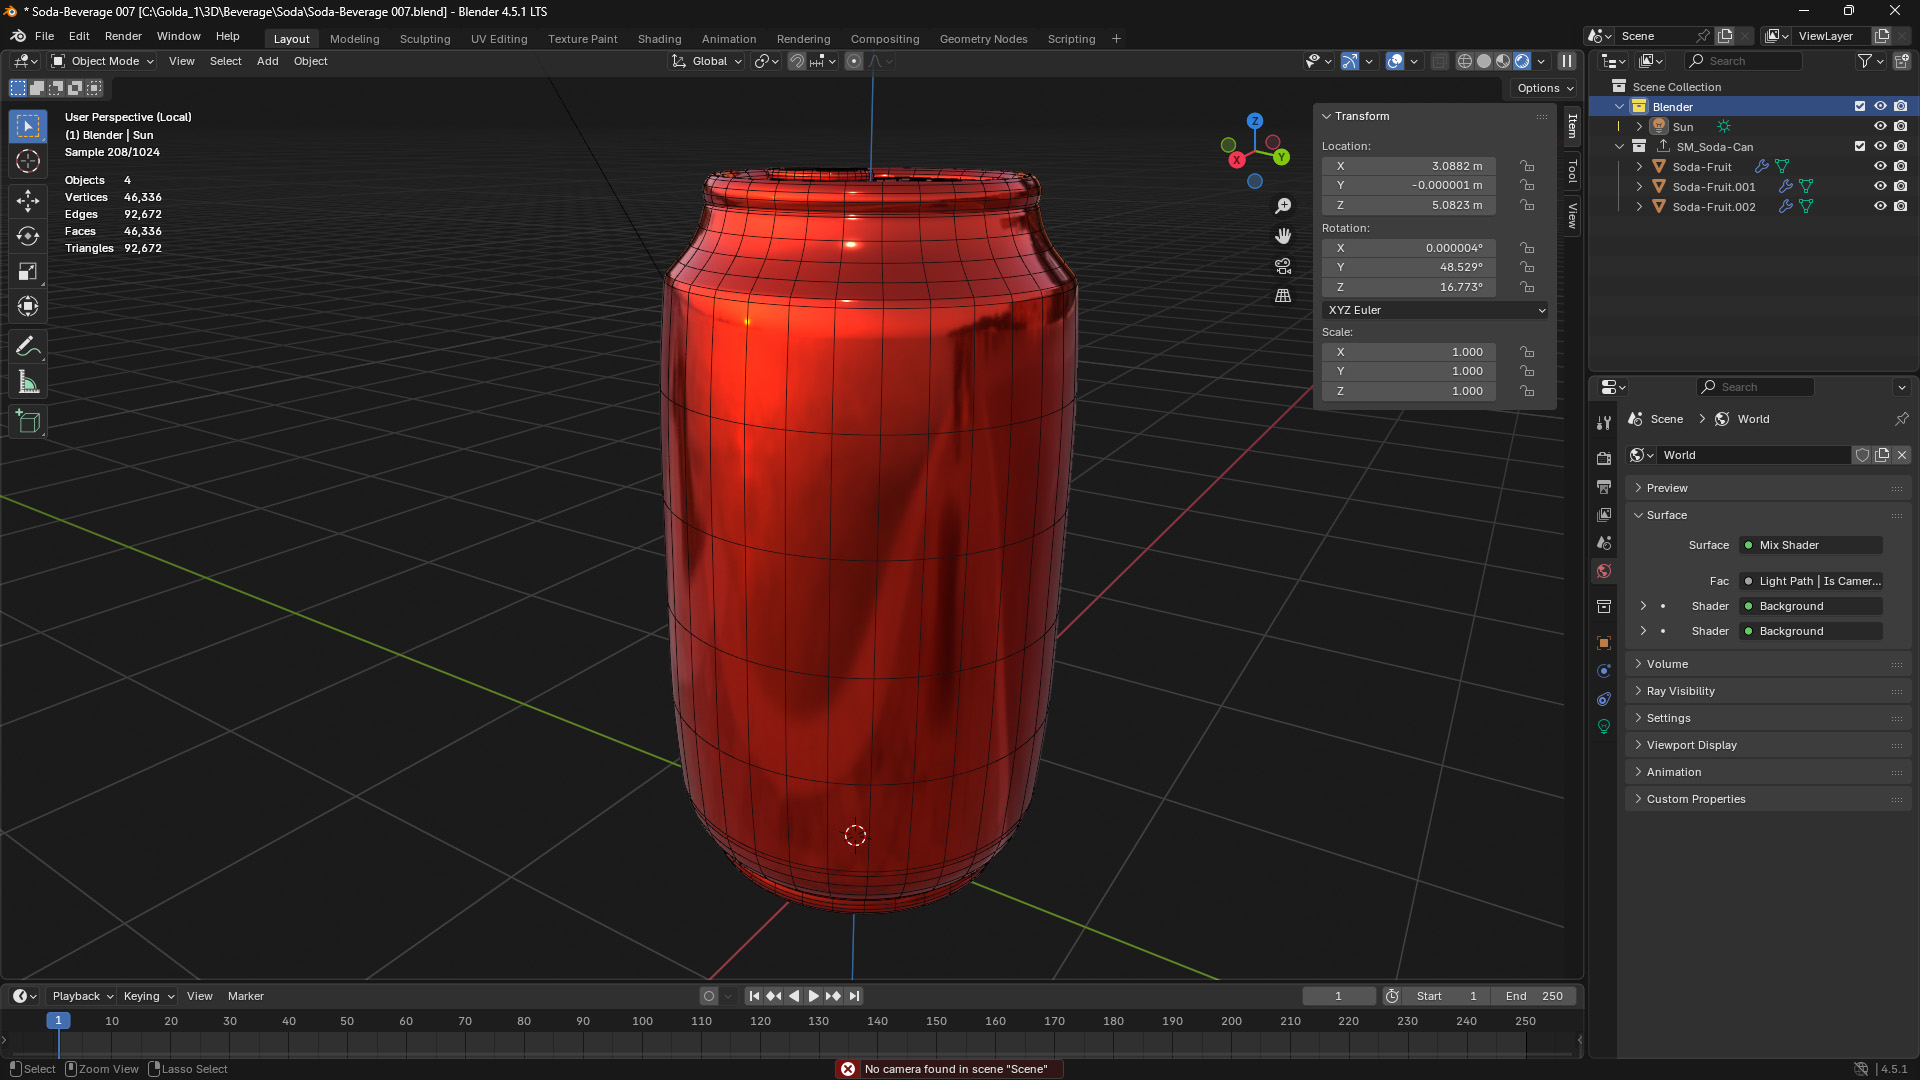Uncheck the SM_Soda-Can collection checkbox

coord(1860,145)
